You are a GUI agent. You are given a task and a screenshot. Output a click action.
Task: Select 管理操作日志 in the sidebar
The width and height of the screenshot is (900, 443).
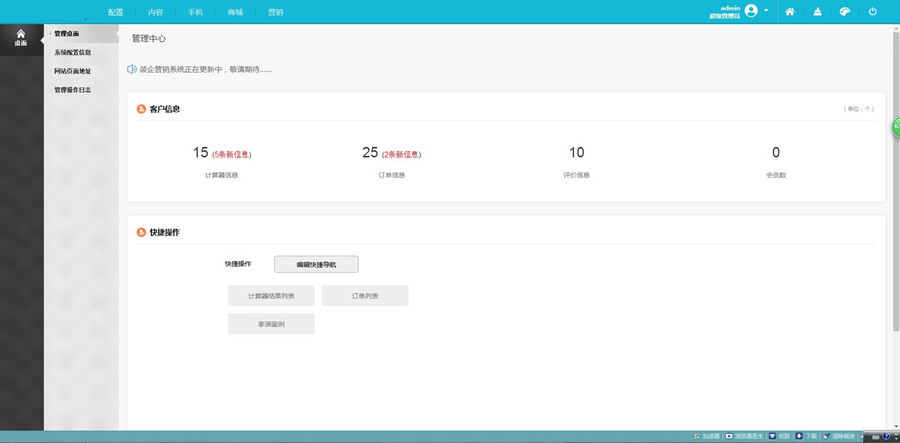coord(73,90)
